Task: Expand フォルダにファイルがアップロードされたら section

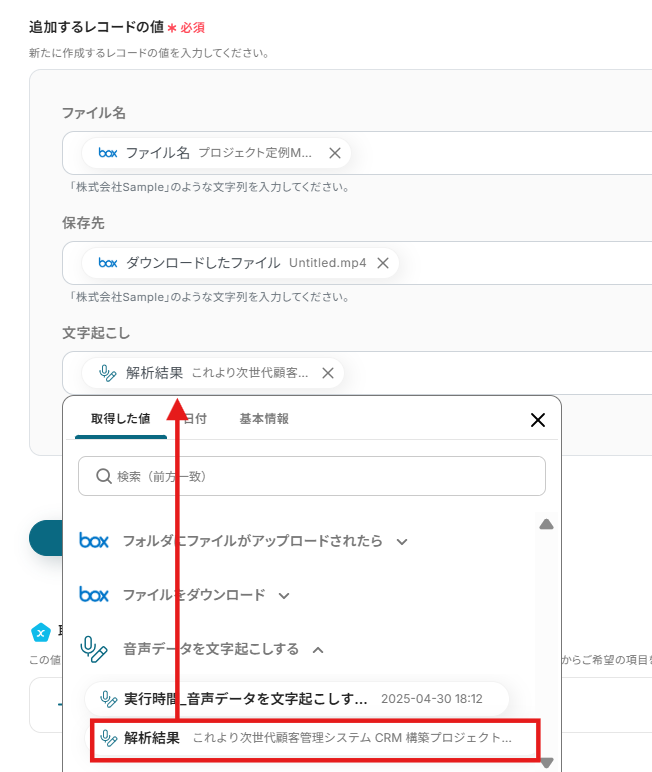Action: pos(402,541)
